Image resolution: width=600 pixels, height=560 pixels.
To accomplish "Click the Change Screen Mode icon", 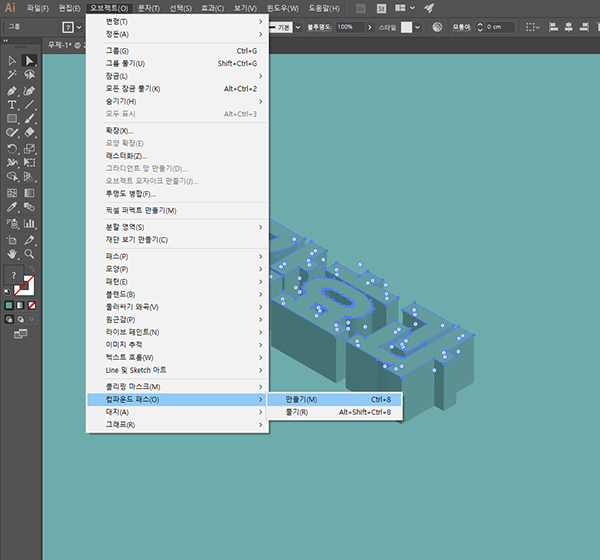I will 20,334.
